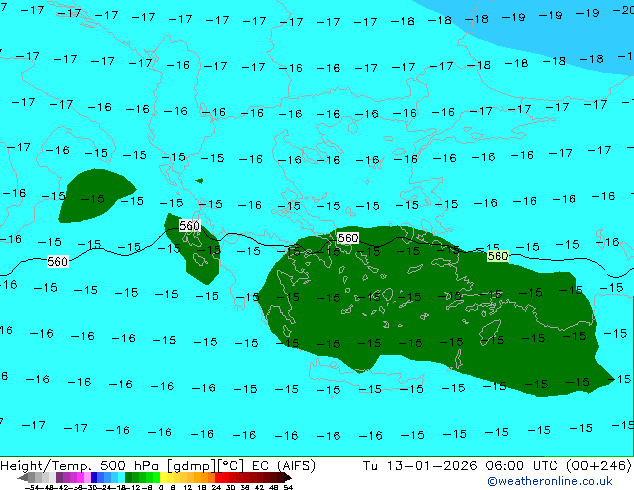Pick the dark blue swatch in the temperature legend

pos(94,477)
